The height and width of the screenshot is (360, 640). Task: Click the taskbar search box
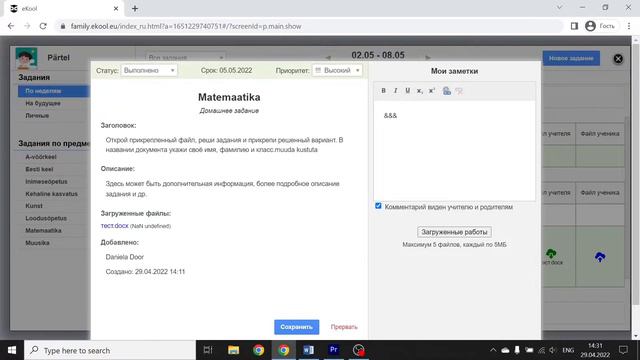(x=110, y=350)
